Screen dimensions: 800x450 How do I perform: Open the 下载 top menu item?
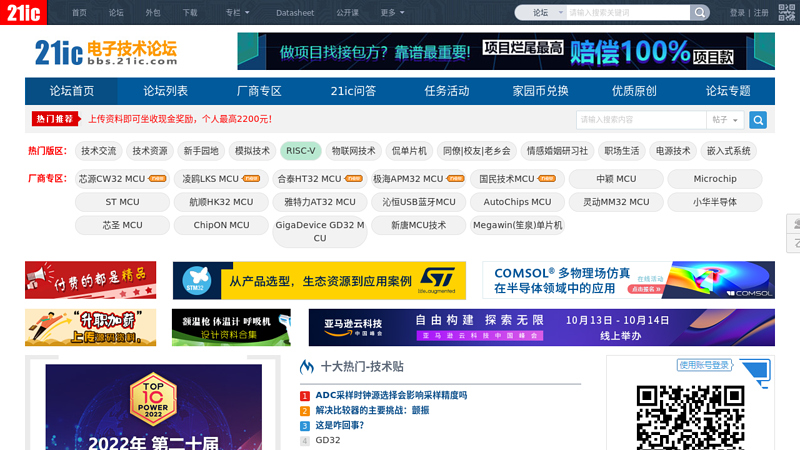point(190,12)
